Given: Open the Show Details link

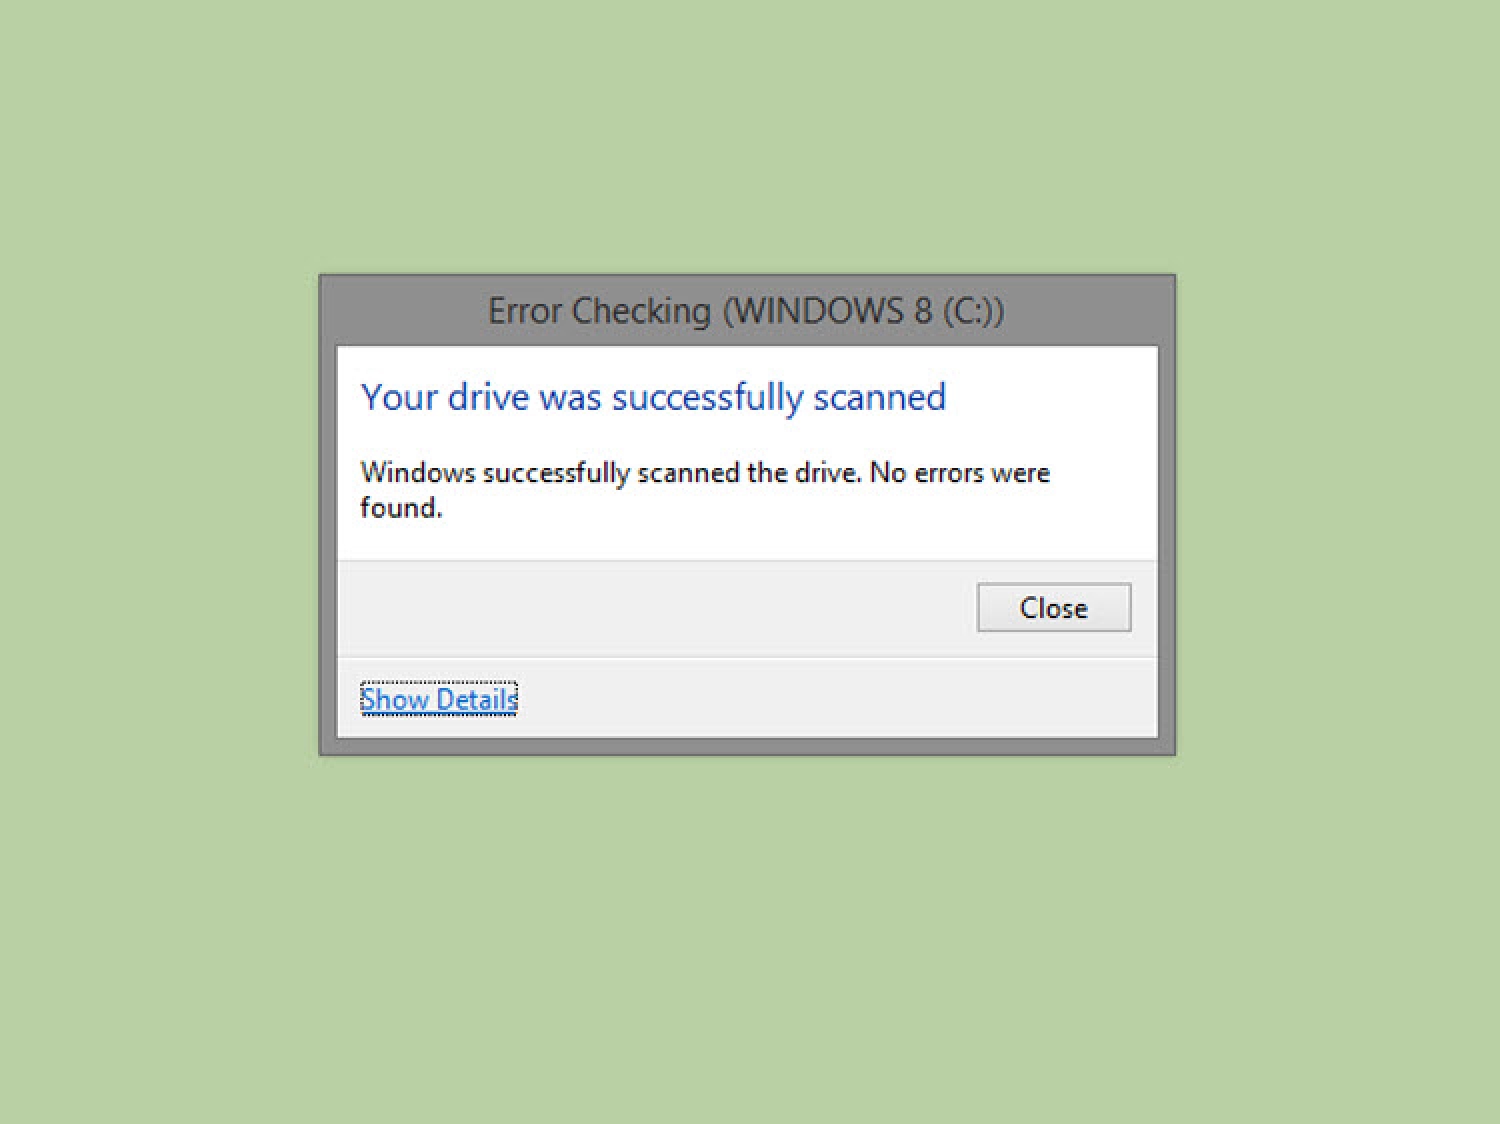Looking at the screenshot, I should [x=439, y=699].
